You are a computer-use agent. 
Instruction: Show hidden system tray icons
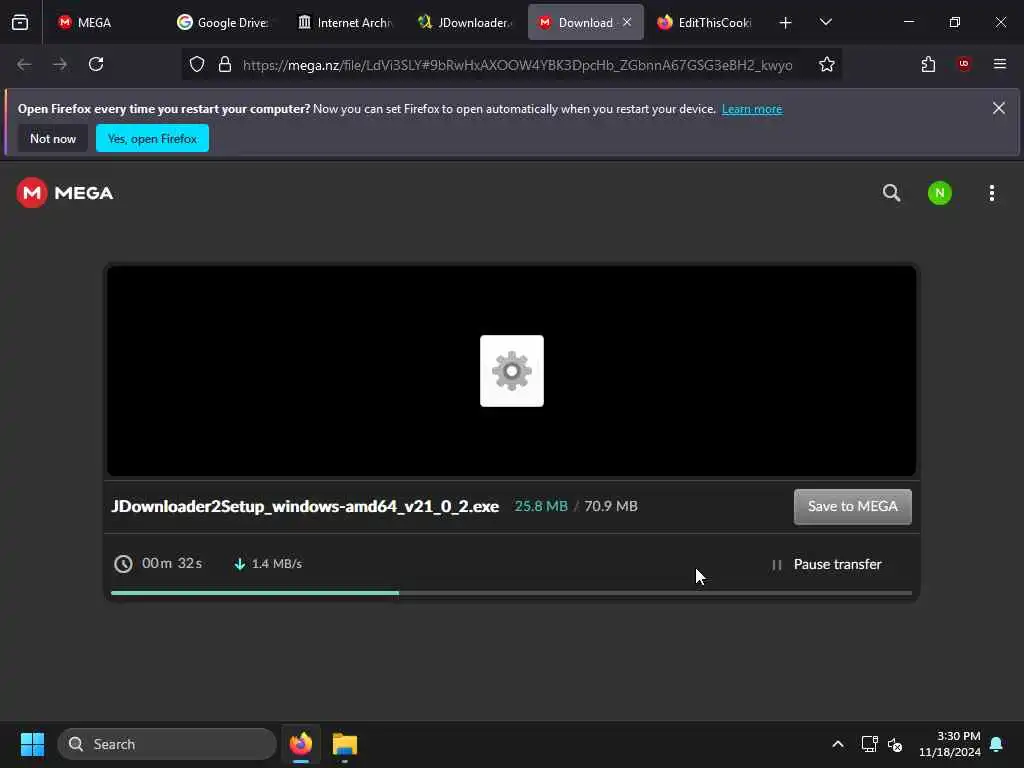[x=838, y=744]
